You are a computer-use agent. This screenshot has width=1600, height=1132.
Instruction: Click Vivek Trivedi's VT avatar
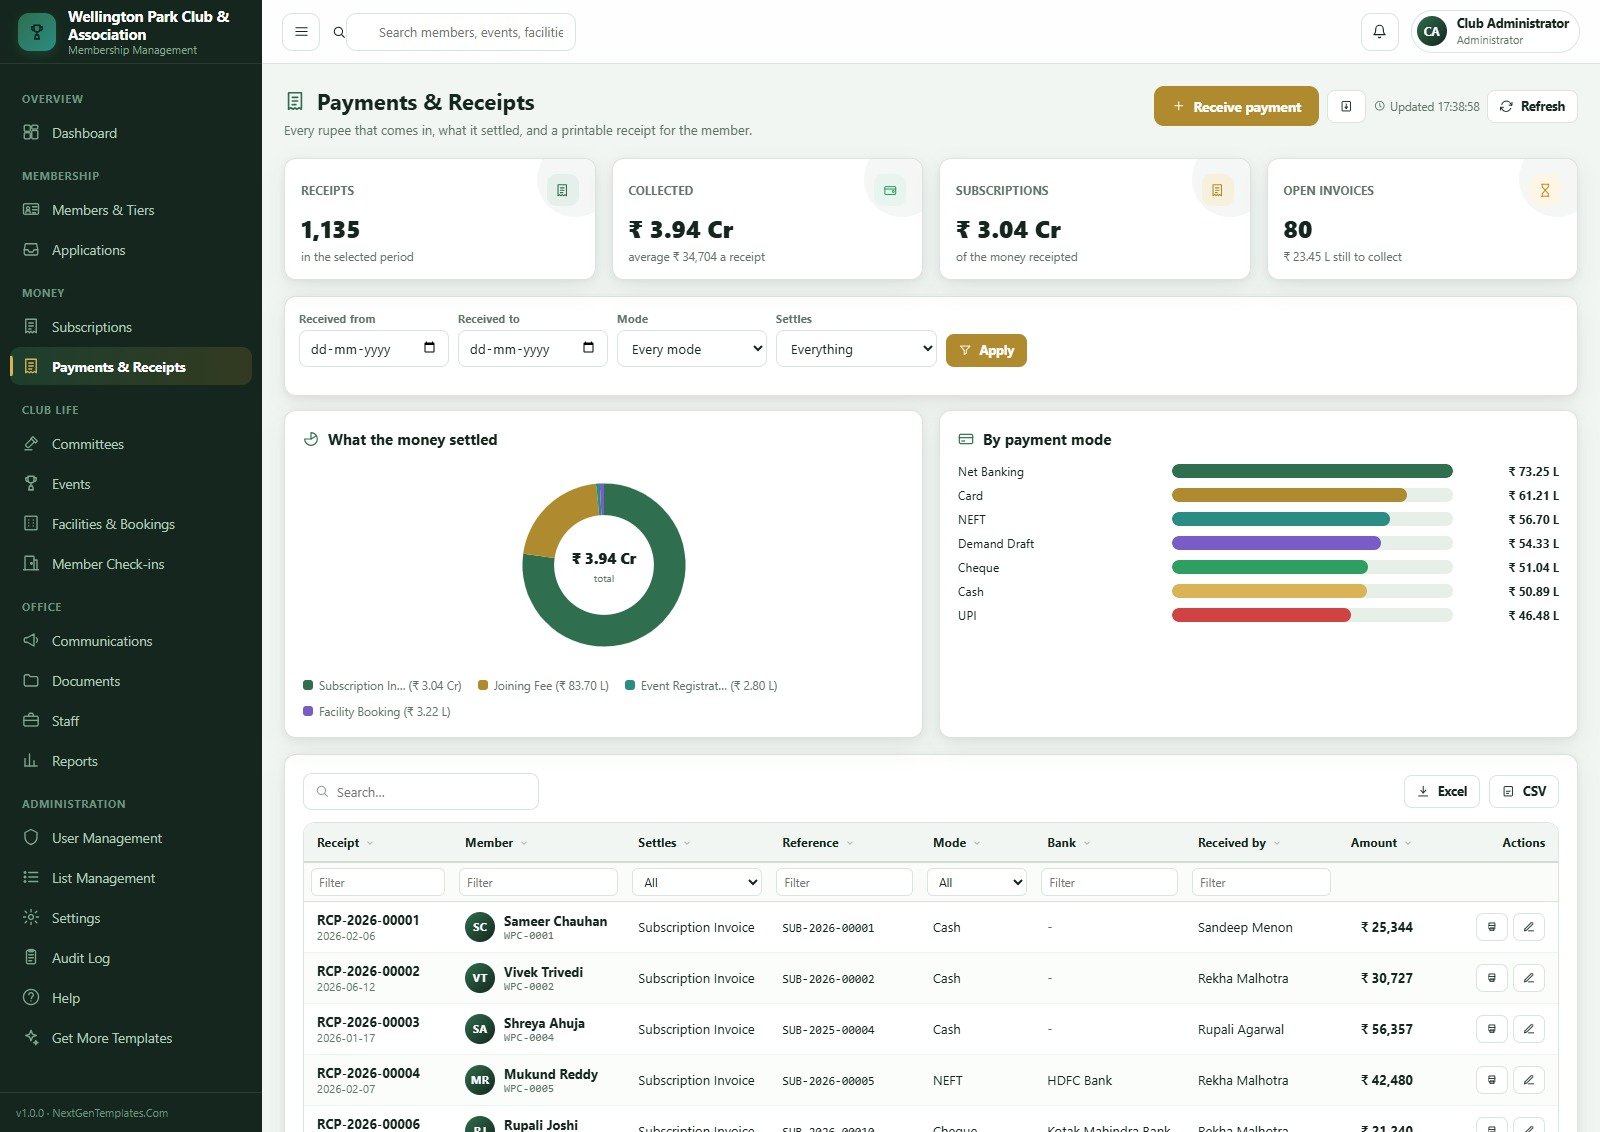click(x=480, y=978)
